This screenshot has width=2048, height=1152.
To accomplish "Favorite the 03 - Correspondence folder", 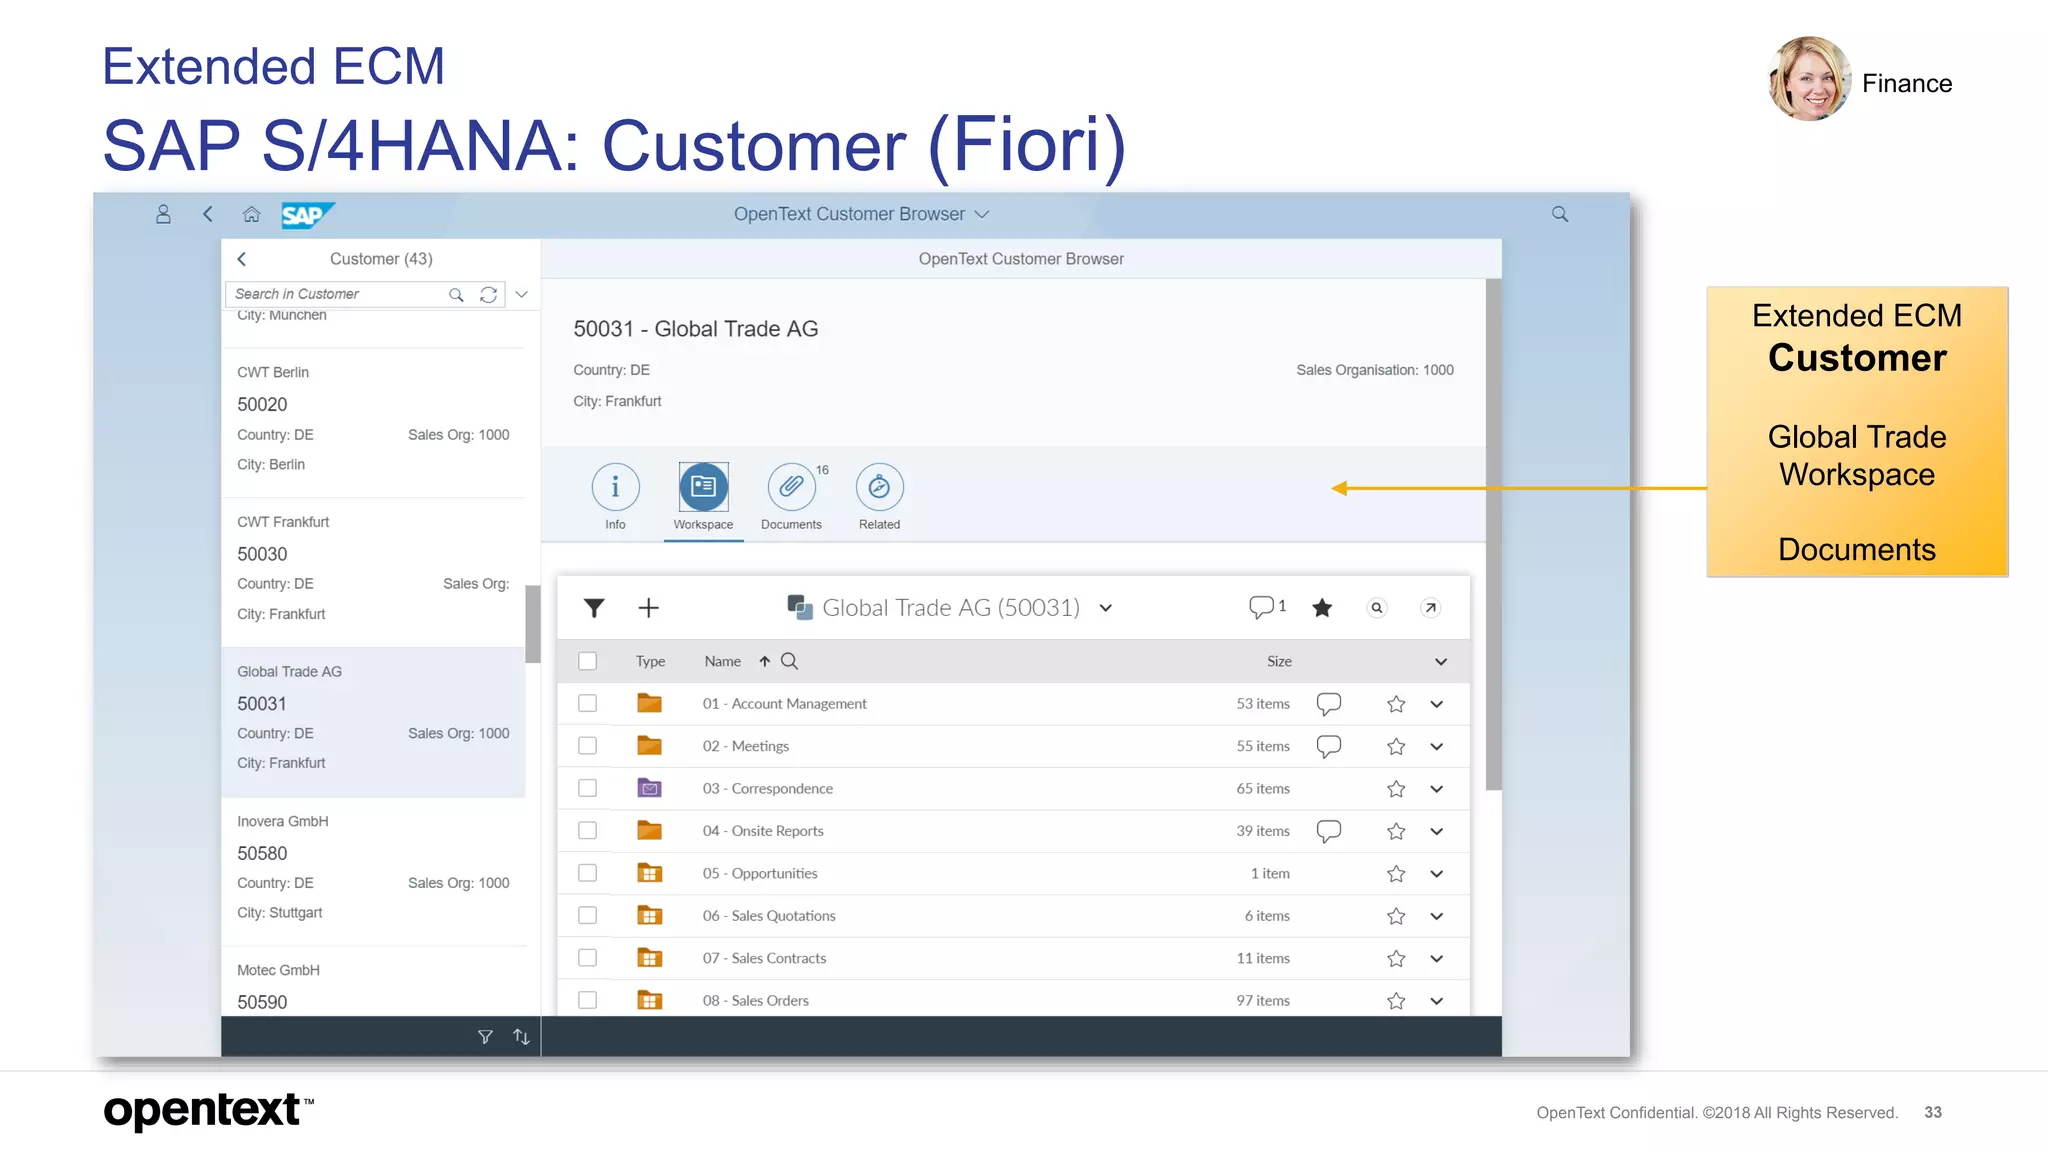I will point(1396,789).
